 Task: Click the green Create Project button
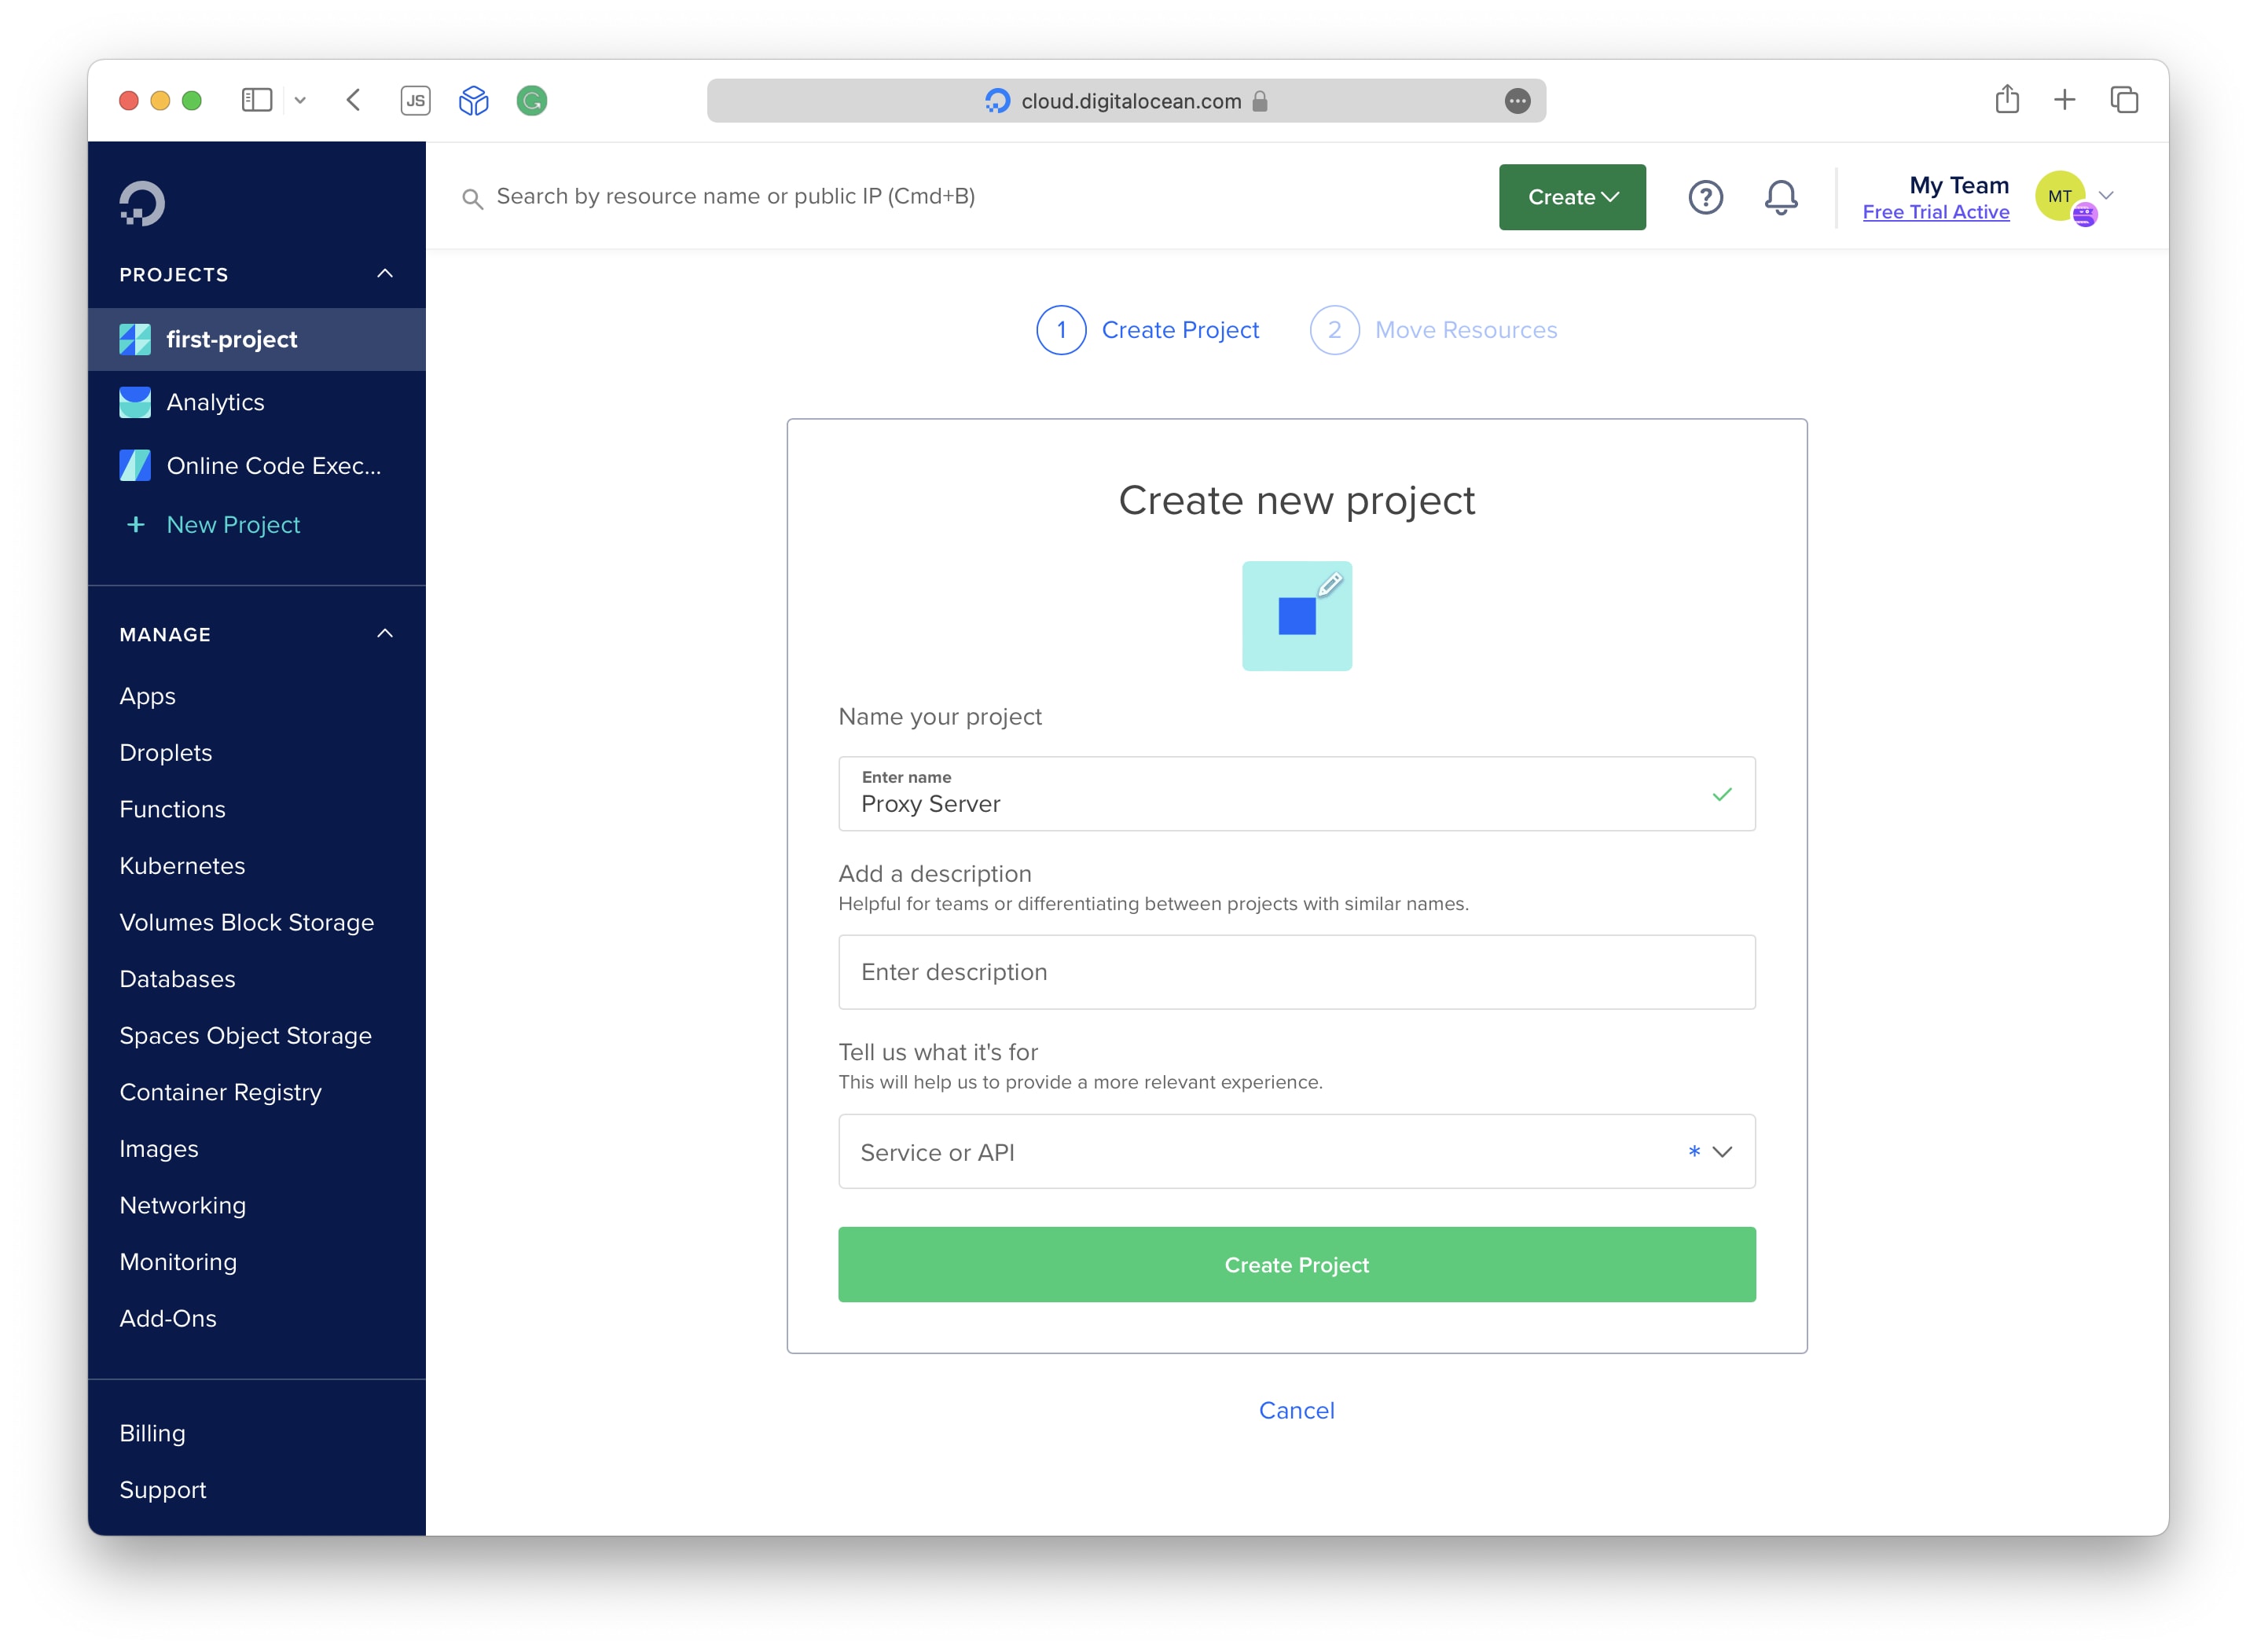pyautogui.click(x=1297, y=1264)
